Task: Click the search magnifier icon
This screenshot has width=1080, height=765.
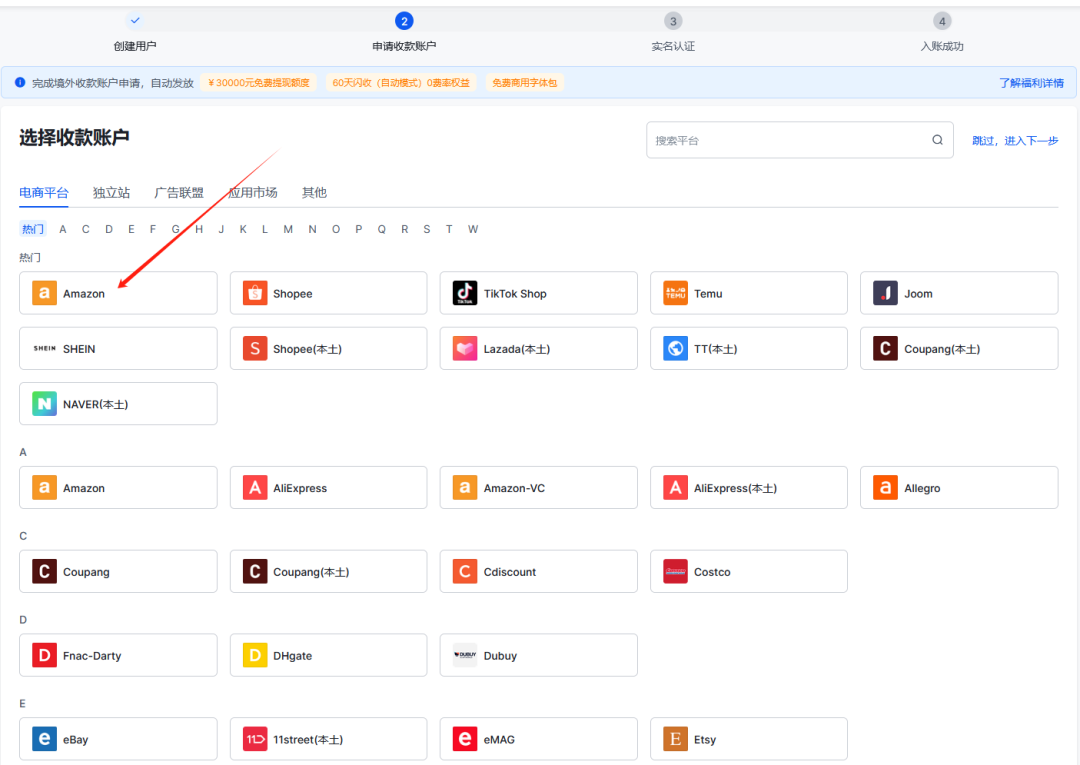Action: (937, 140)
